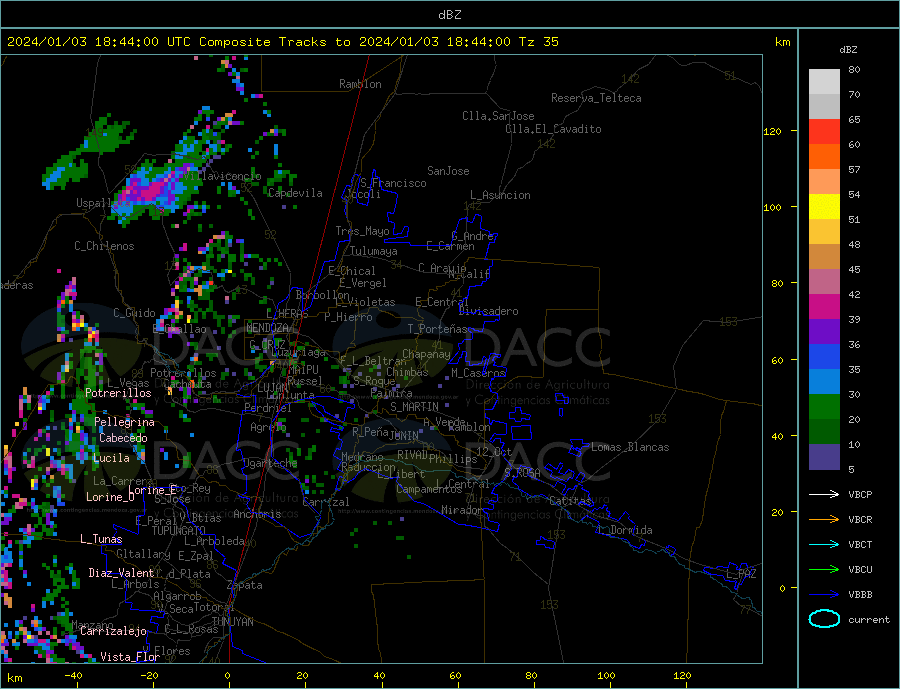This screenshot has width=900, height=689.
Task: Click the 'L_PAZ' place label
Action: [x=741, y=574]
